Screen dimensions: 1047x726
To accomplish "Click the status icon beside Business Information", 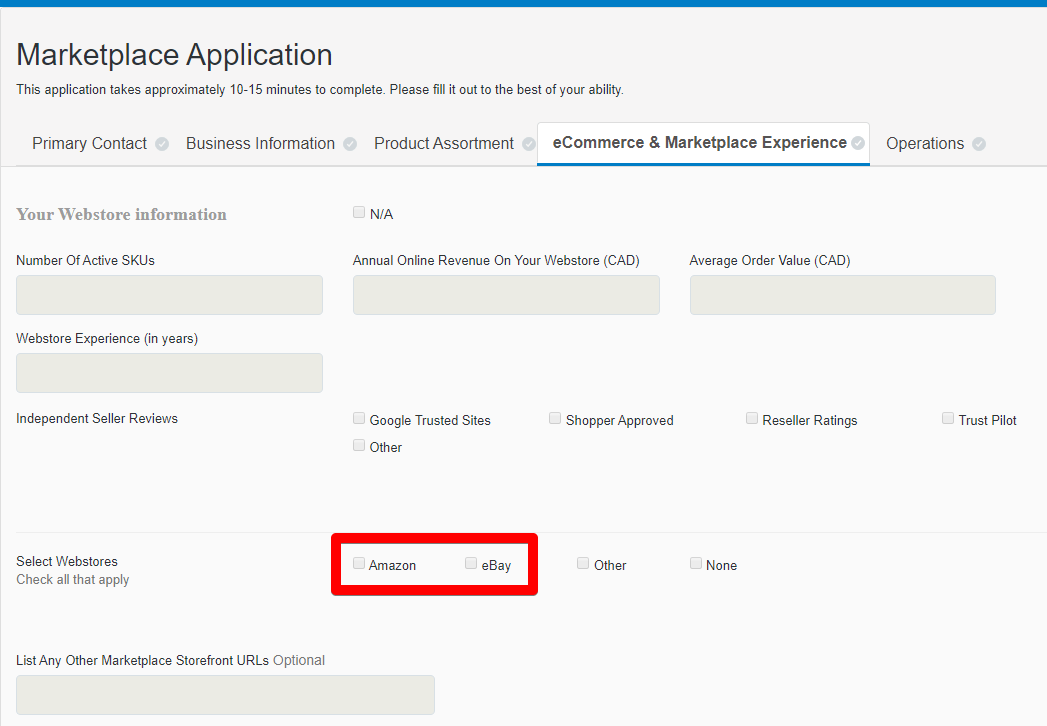I will point(349,144).
